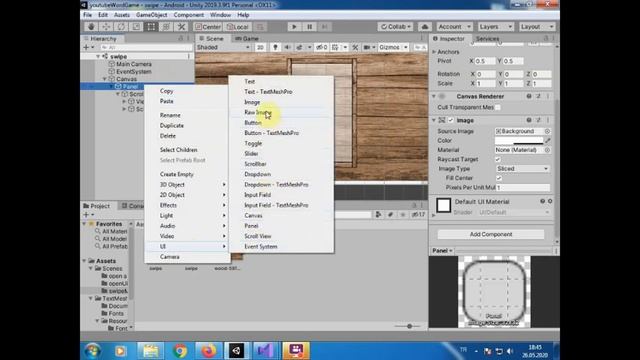The image size is (640, 360).
Task: Click the Step frame button
Action: [324, 27]
